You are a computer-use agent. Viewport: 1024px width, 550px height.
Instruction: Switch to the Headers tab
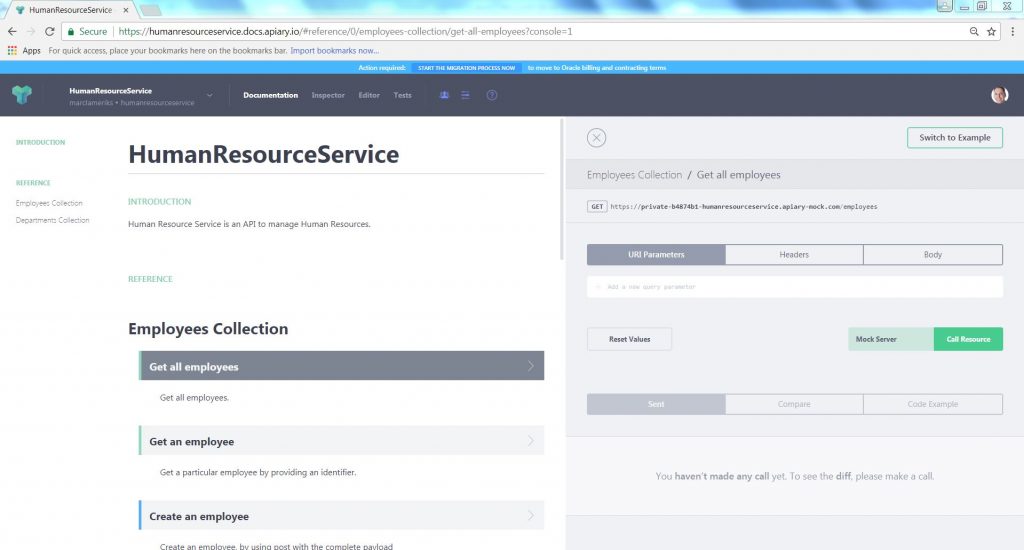click(794, 255)
